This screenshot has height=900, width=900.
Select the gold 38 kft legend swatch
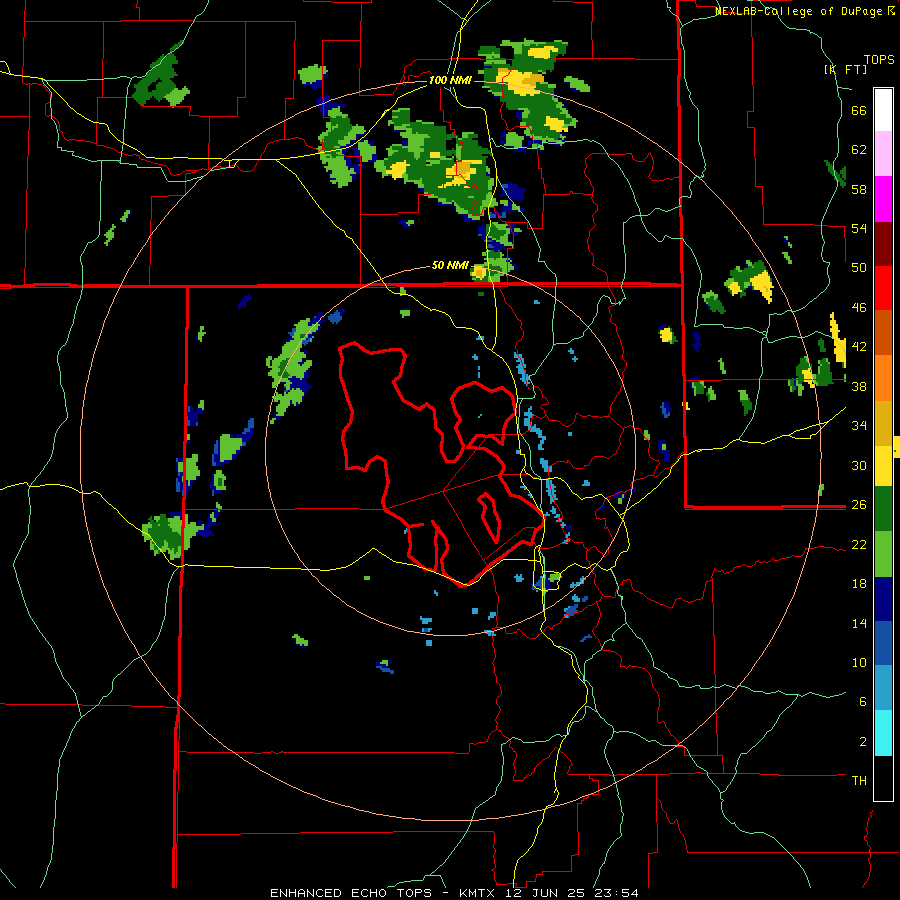883,423
